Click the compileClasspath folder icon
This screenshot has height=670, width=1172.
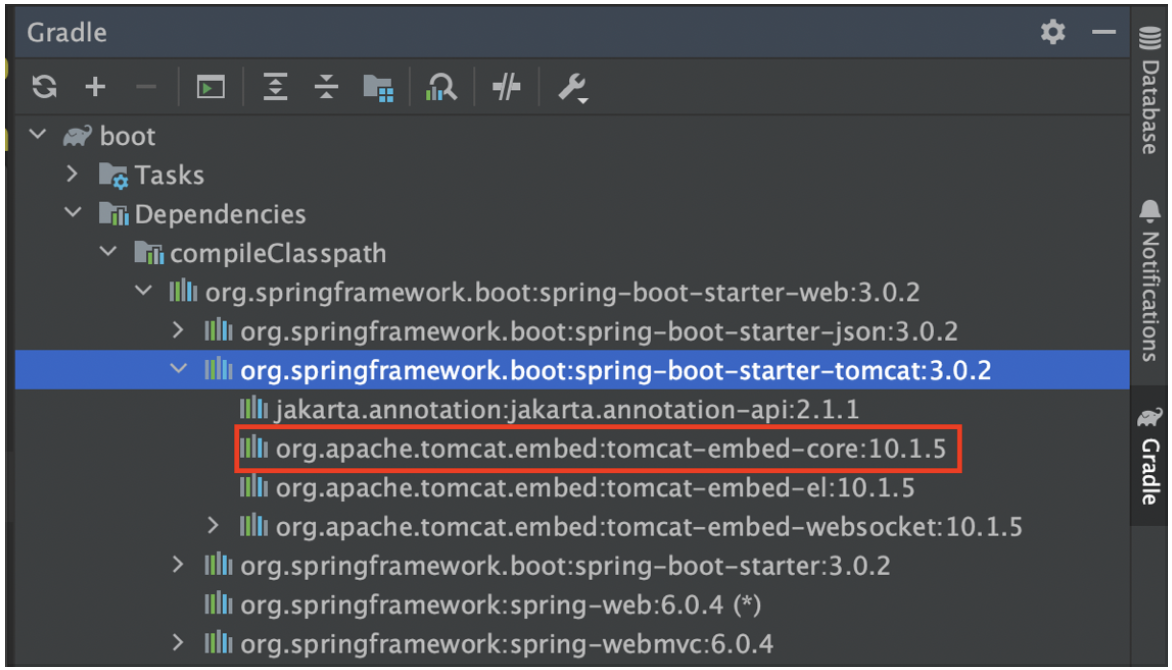coord(149,253)
